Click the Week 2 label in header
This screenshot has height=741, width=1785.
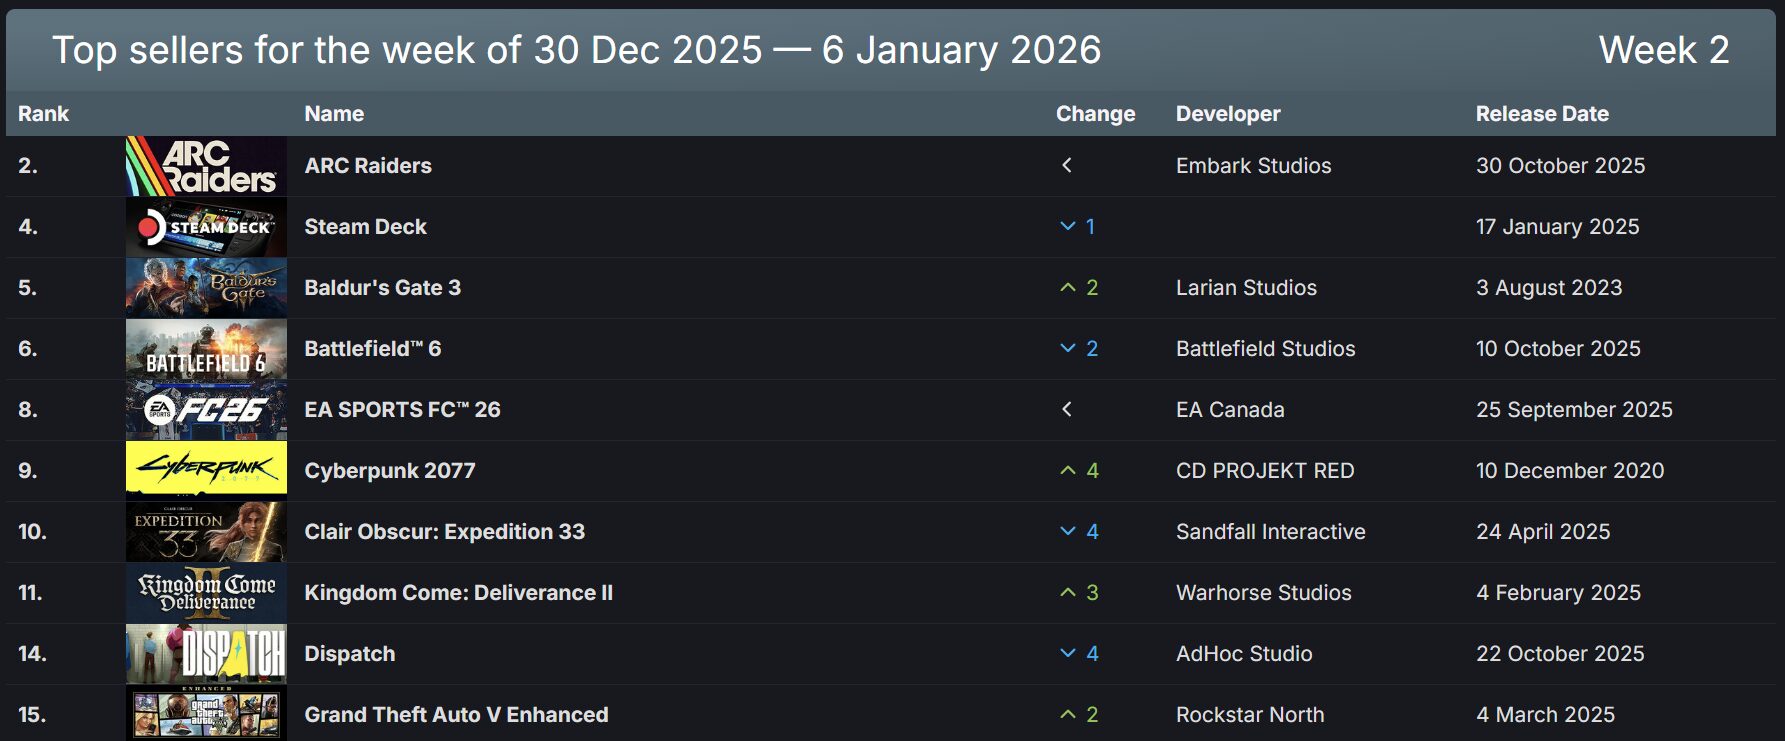[x=1664, y=50]
